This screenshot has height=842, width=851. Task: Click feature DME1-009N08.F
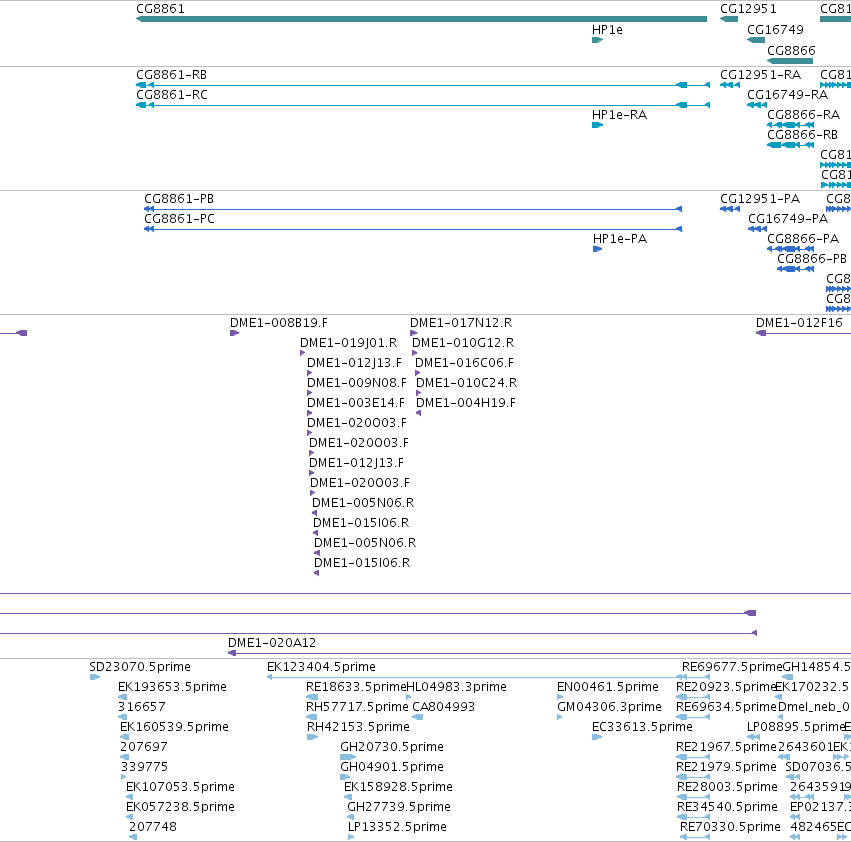click(x=357, y=383)
